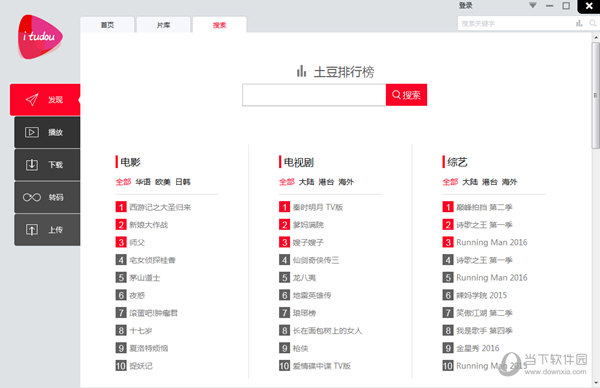Viewport: 600px width, 388px height.
Task: Select 日韩 filter under 电影
Action: pos(183,182)
